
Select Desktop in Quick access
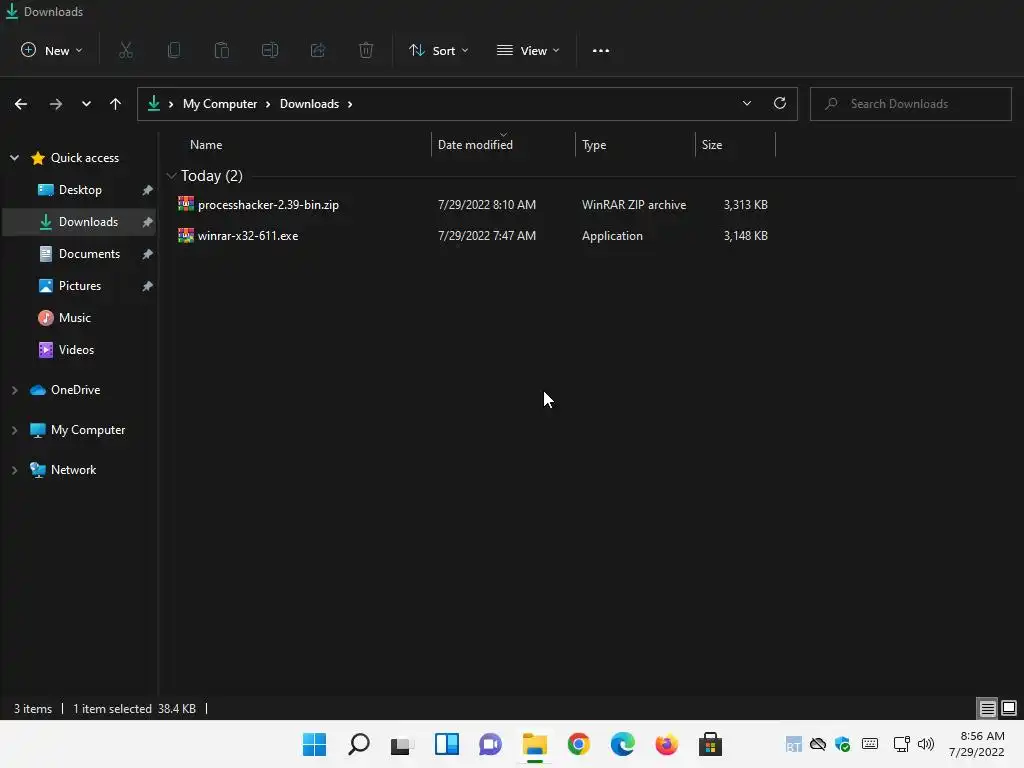point(80,190)
